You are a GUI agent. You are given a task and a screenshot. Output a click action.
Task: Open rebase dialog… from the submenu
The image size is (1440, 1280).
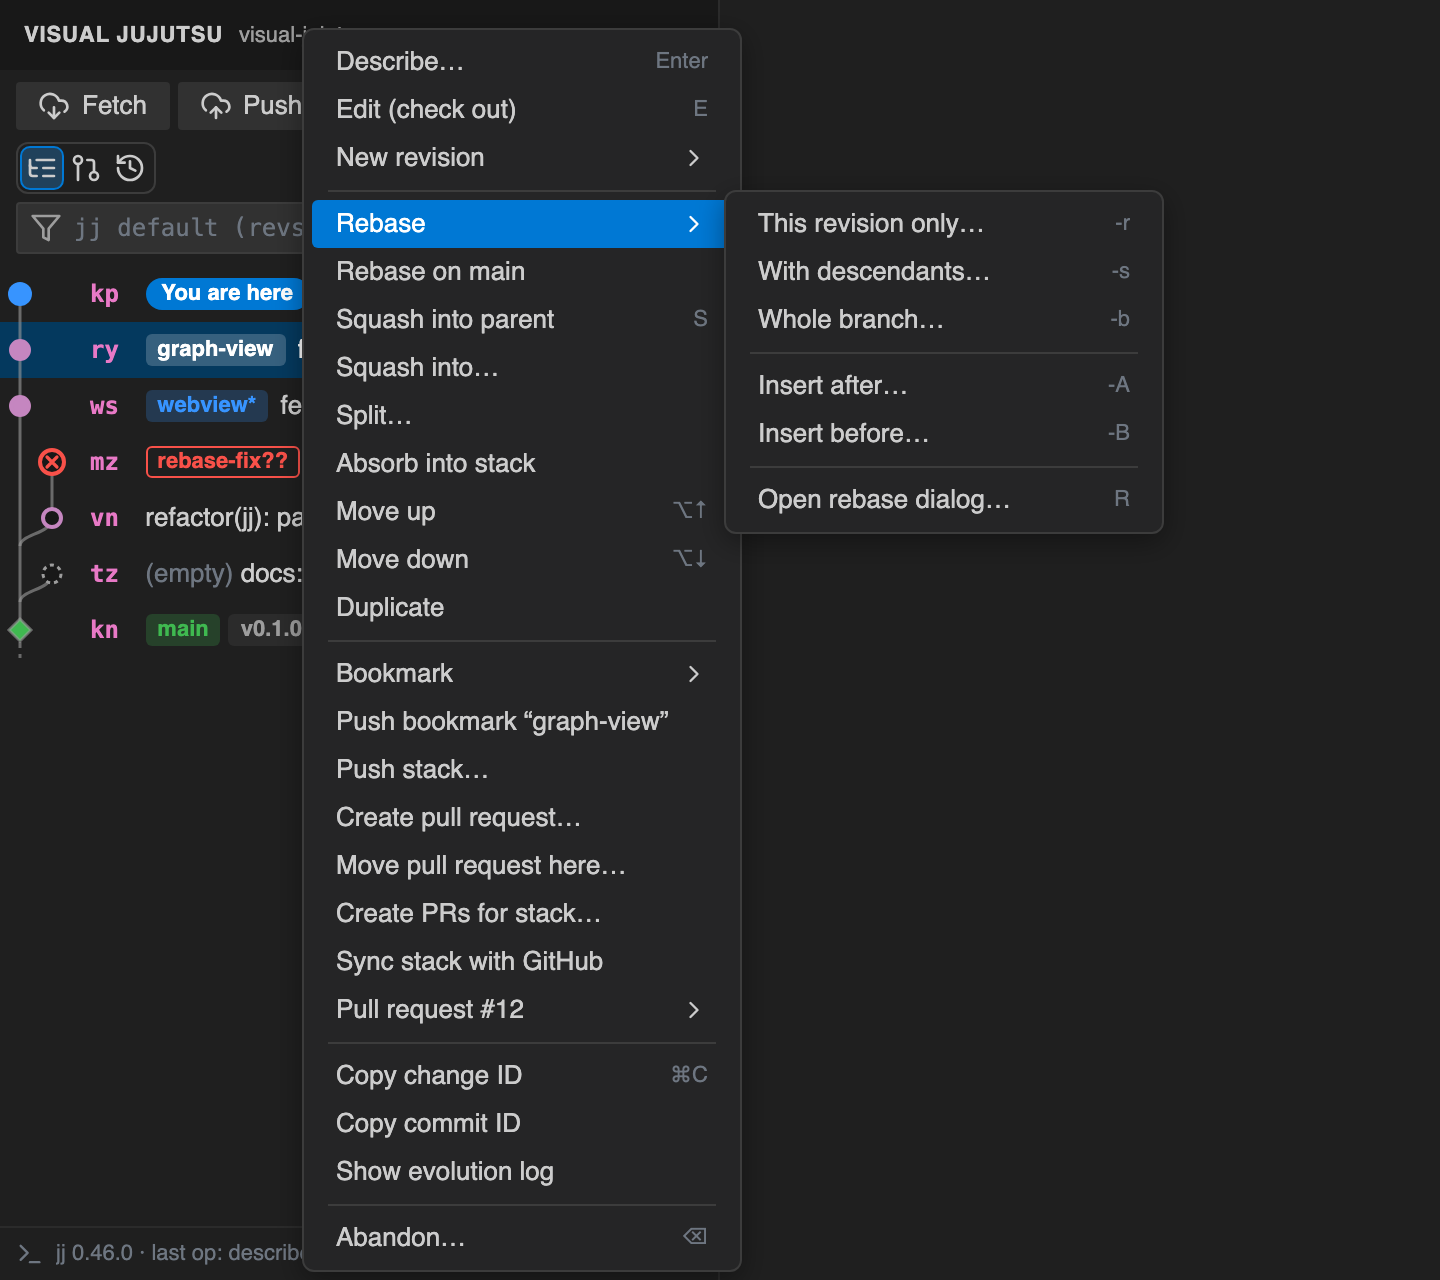(x=944, y=500)
